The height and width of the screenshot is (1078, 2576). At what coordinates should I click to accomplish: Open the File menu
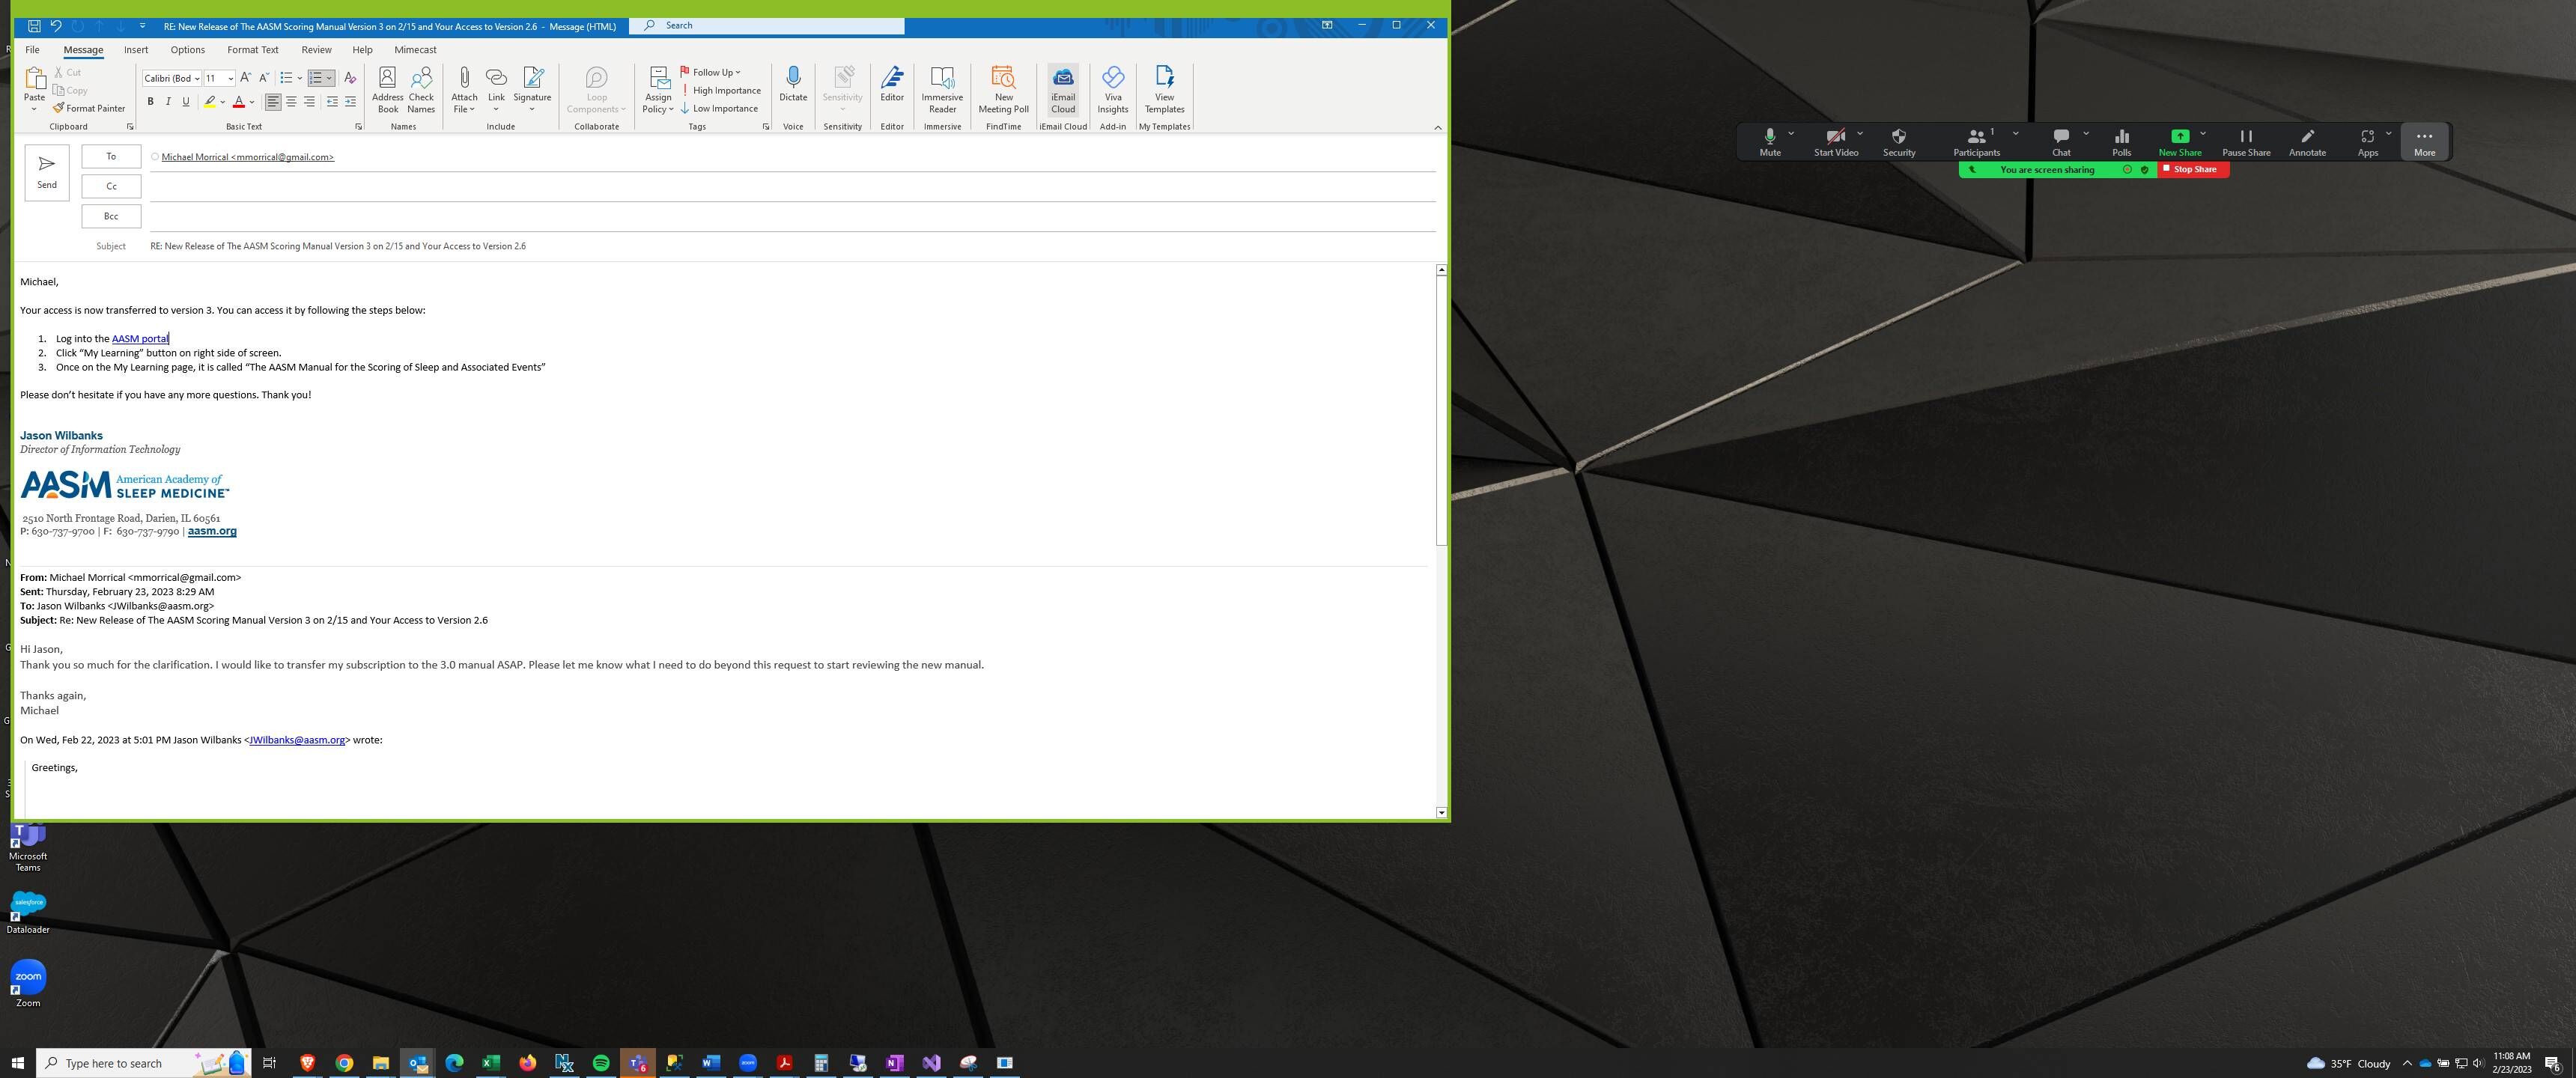click(x=32, y=49)
